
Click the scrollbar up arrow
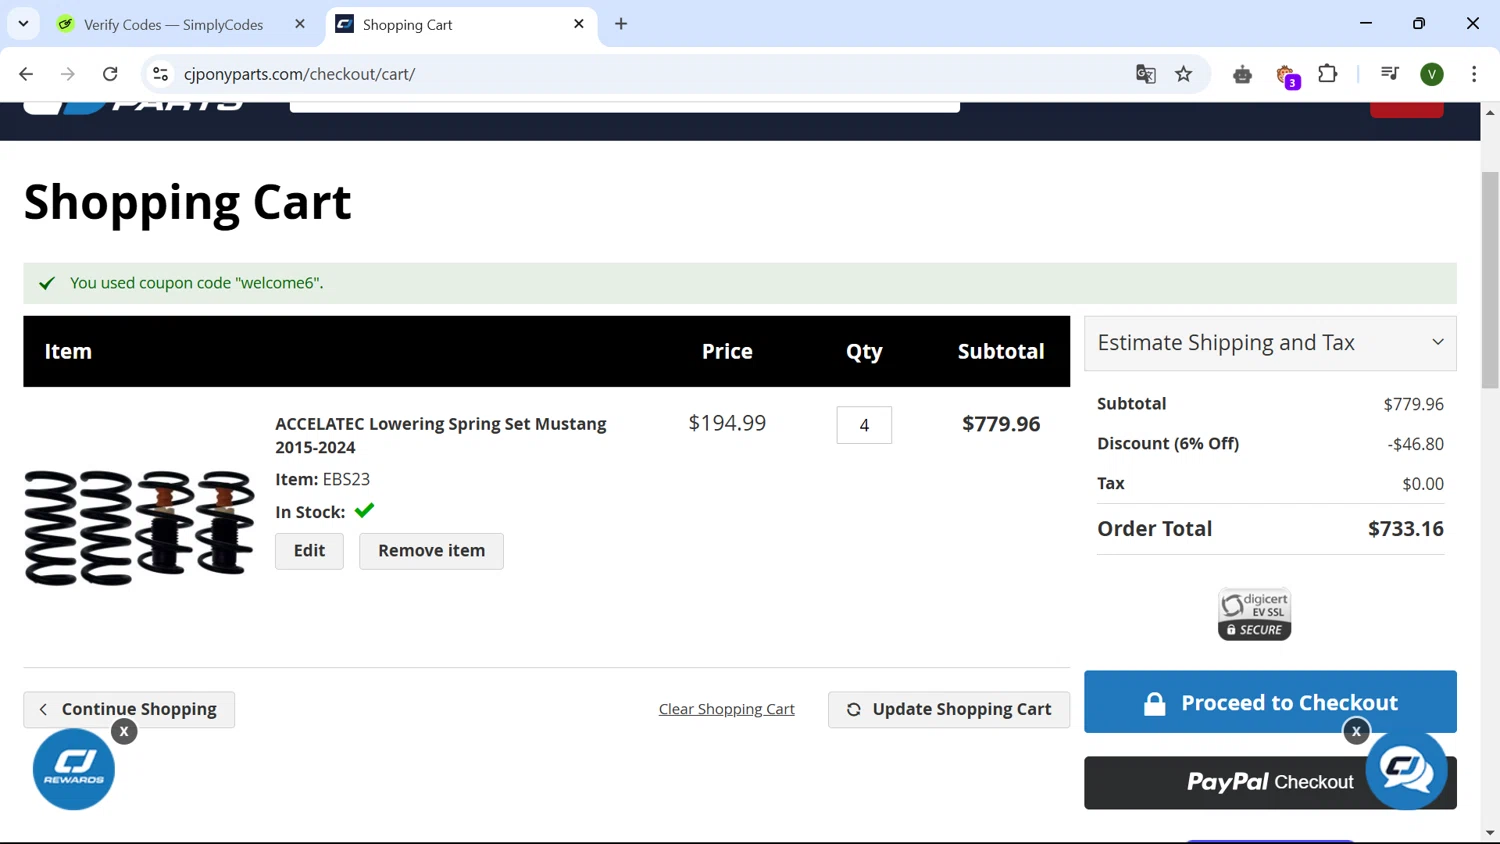(1490, 112)
